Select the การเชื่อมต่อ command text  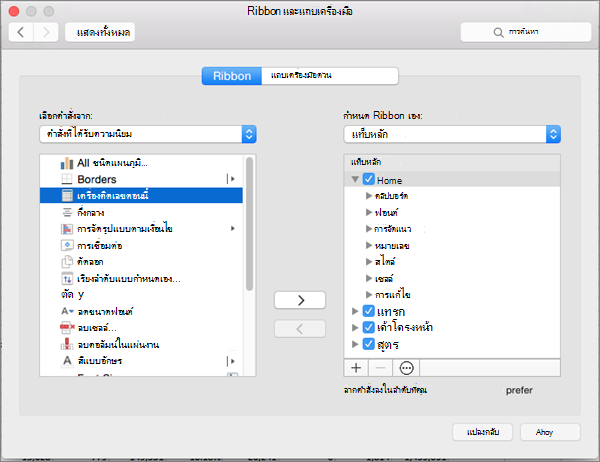(99, 245)
